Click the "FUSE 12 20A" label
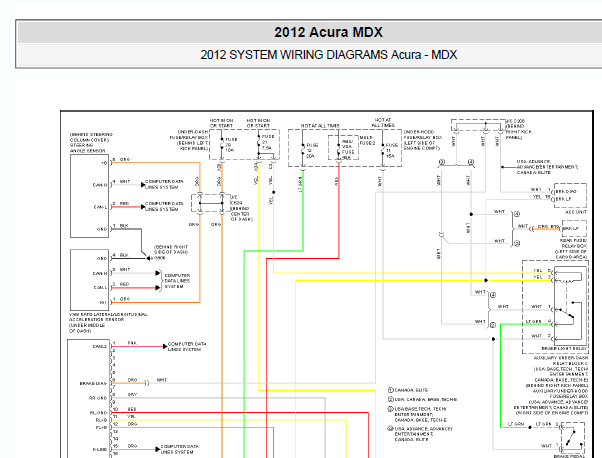602x458 pixels. [312, 151]
